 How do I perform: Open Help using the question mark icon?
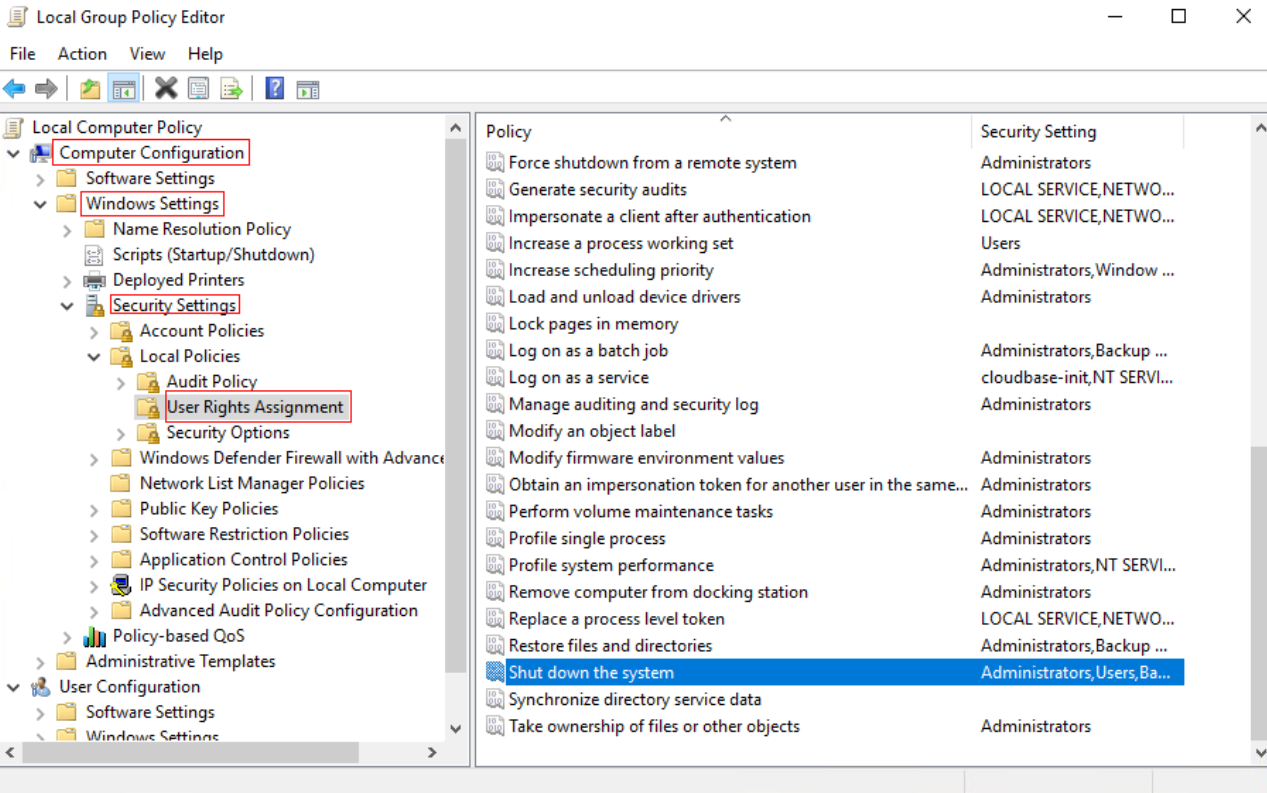274,89
